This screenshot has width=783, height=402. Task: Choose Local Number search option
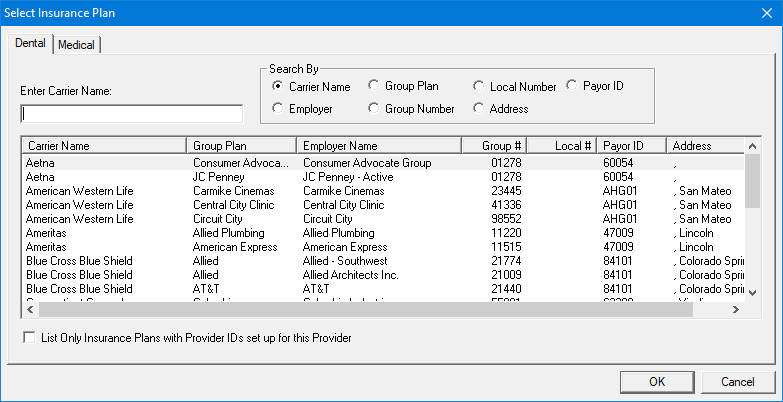pos(480,86)
